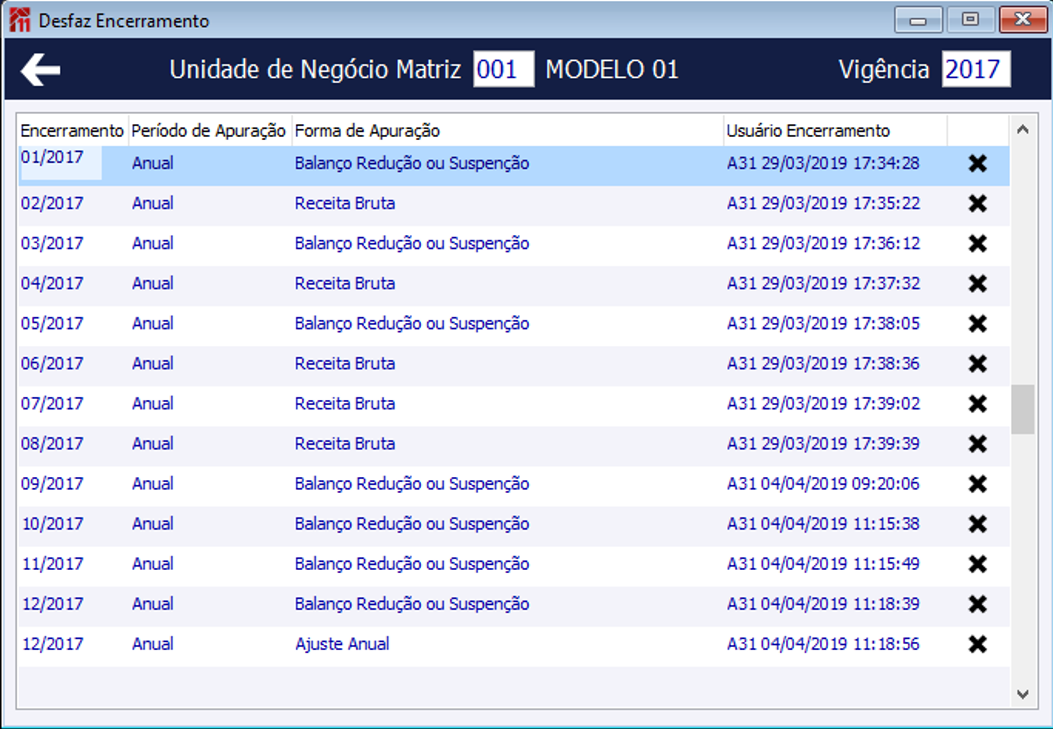Undo closing at 17:39:02 for 07/2017

coord(977,403)
